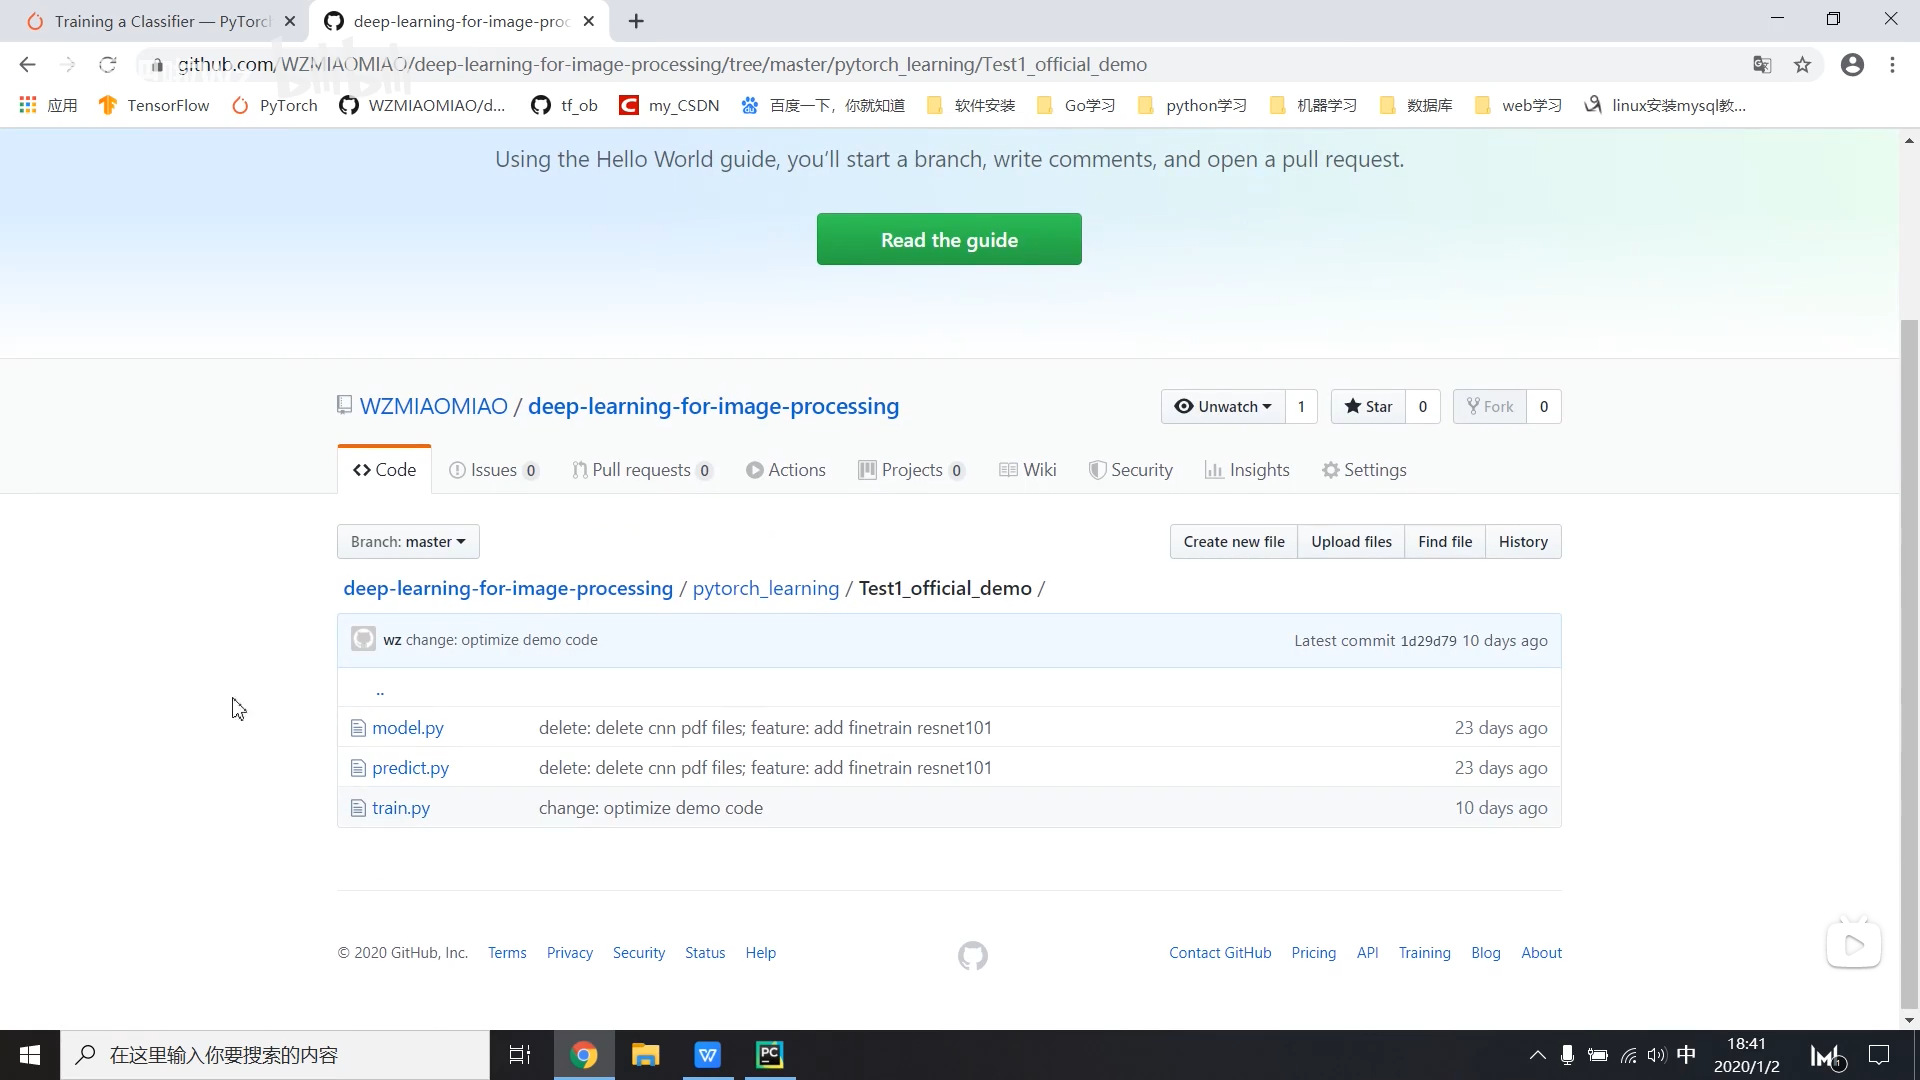Open Chrome three-dot menu

(x=1892, y=65)
